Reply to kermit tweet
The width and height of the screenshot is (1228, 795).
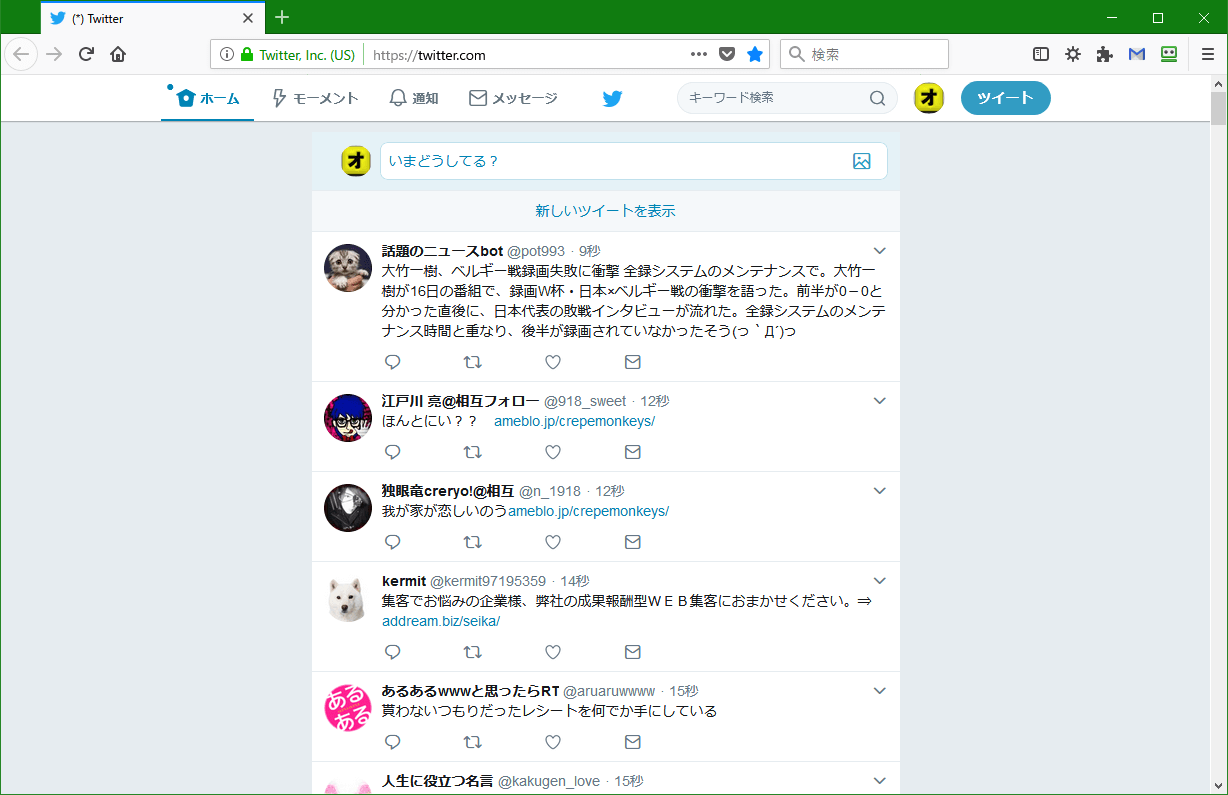(x=393, y=652)
